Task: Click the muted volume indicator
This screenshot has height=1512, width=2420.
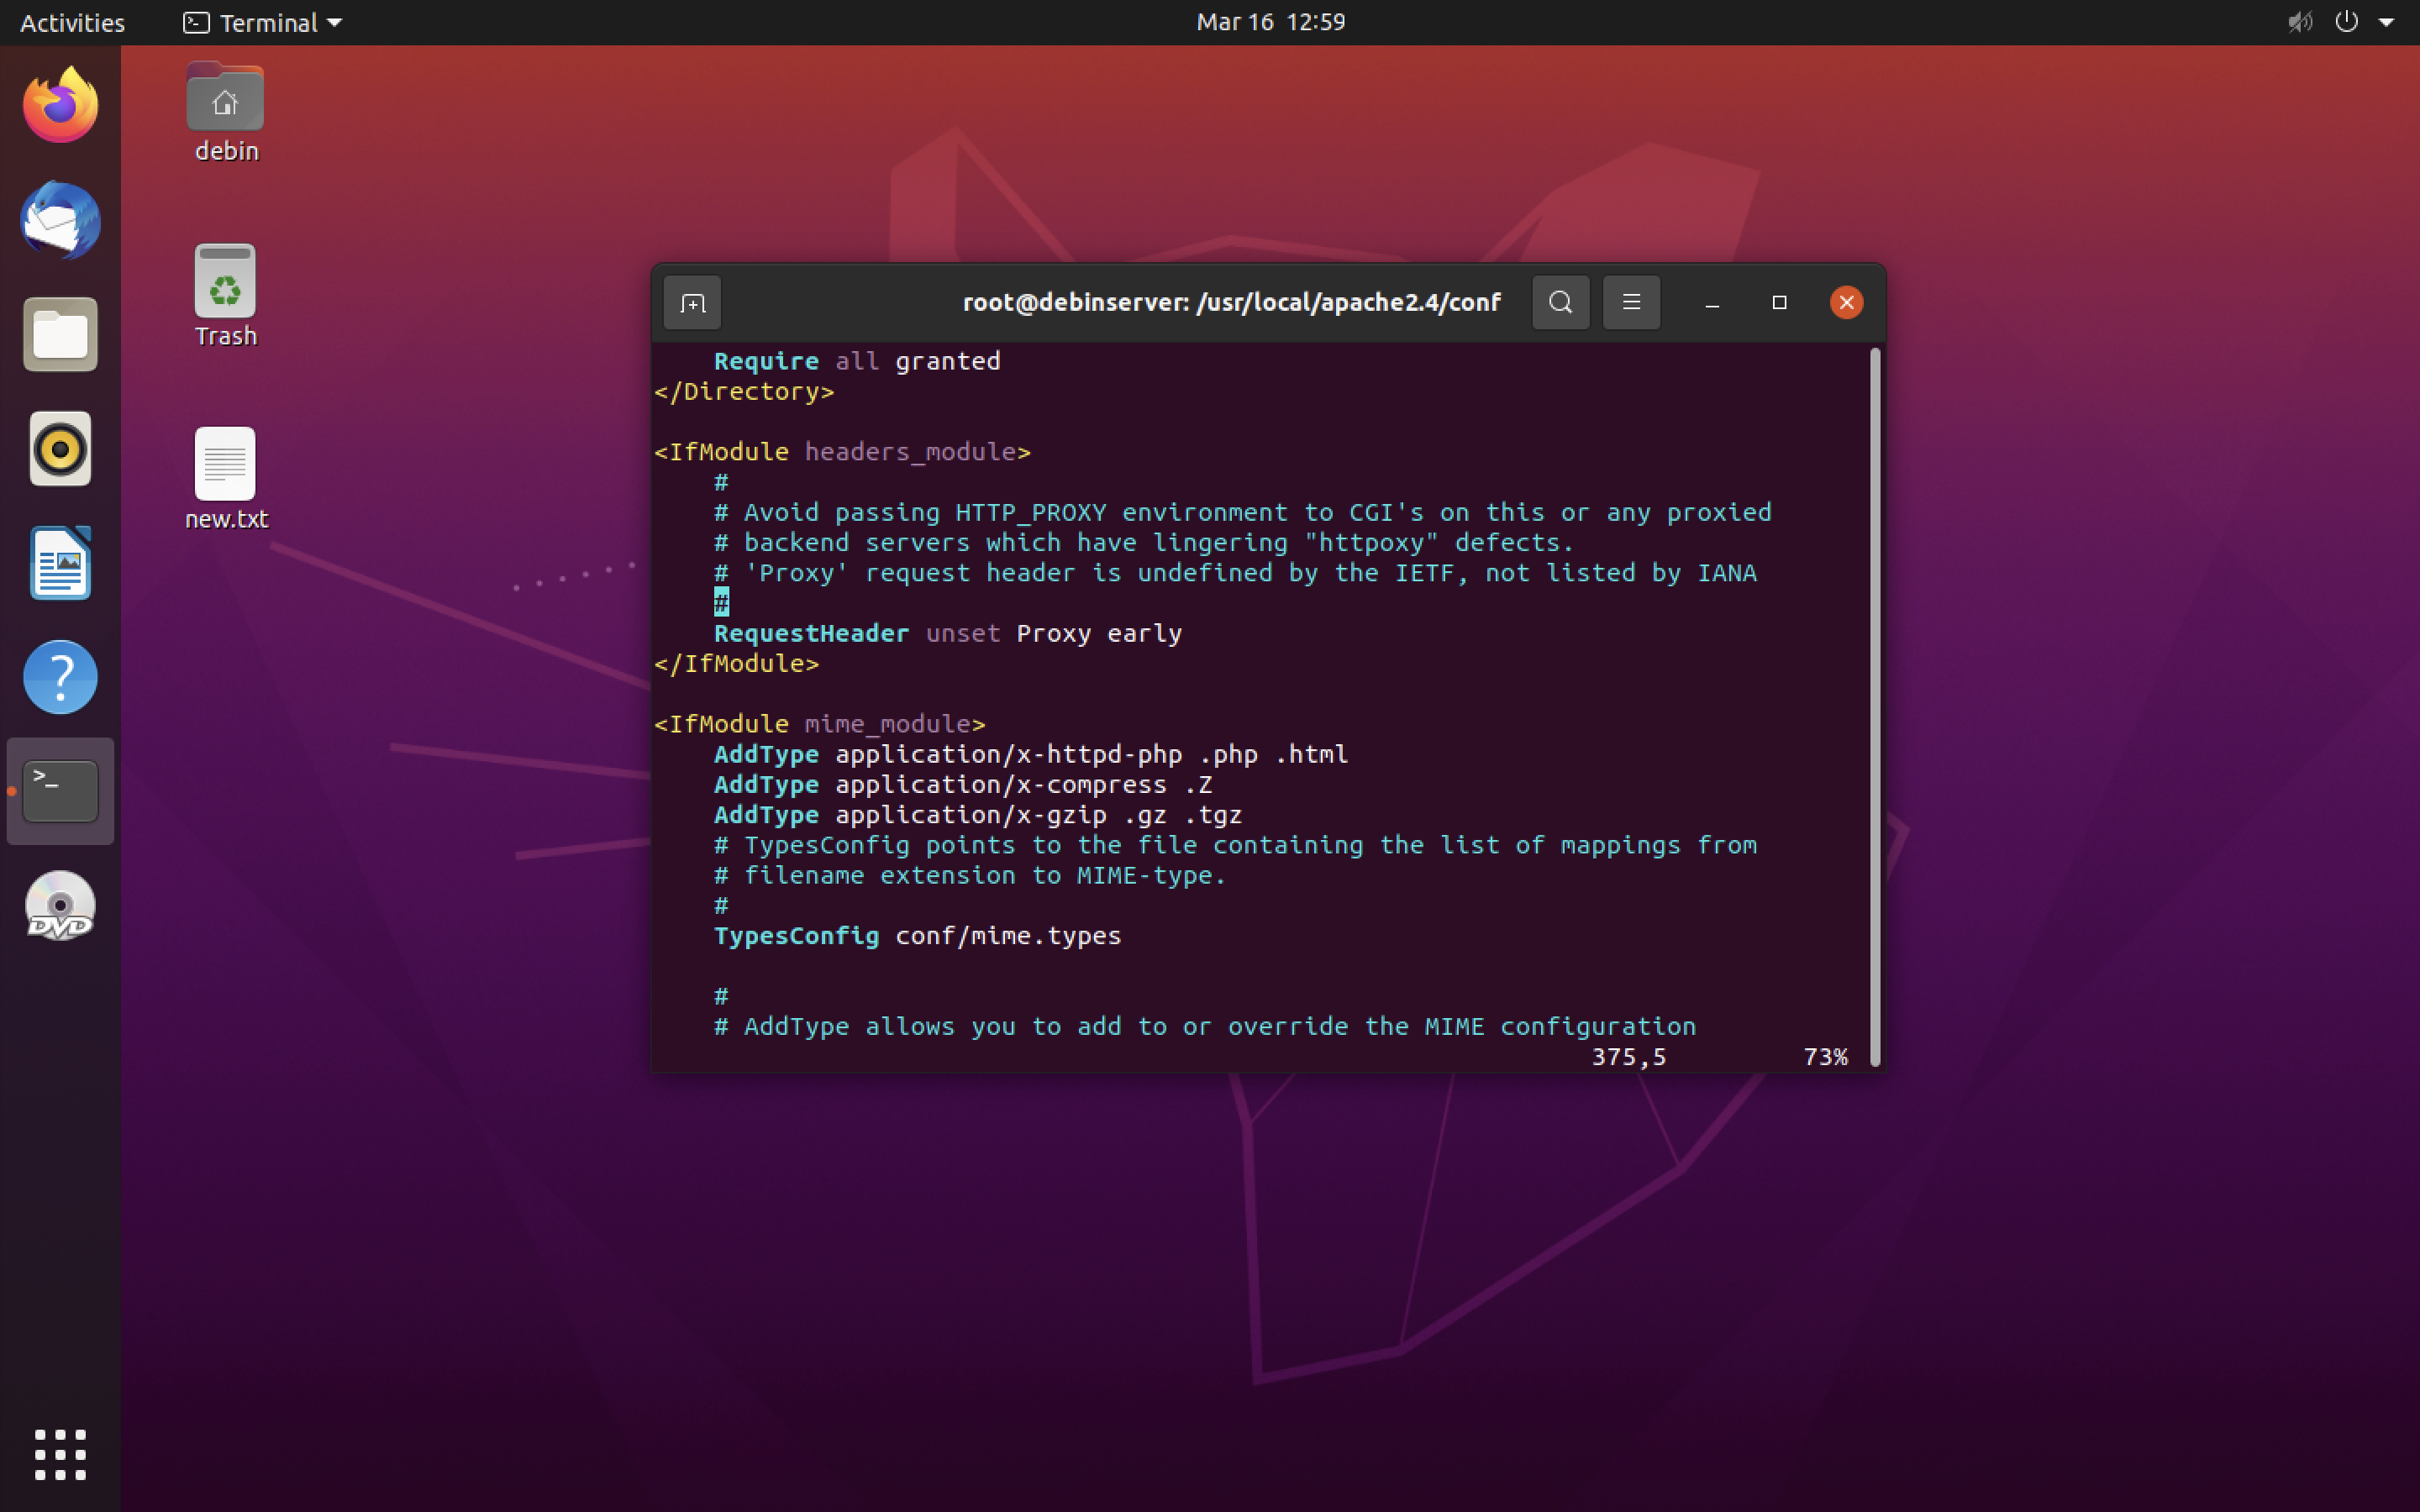Action: pyautogui.click(x=2299, y=22)
